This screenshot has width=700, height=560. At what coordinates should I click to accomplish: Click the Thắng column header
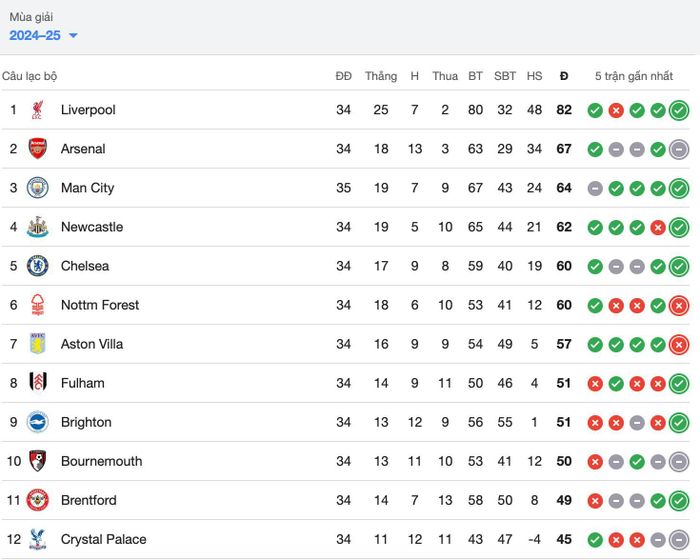tap(381, 76)
